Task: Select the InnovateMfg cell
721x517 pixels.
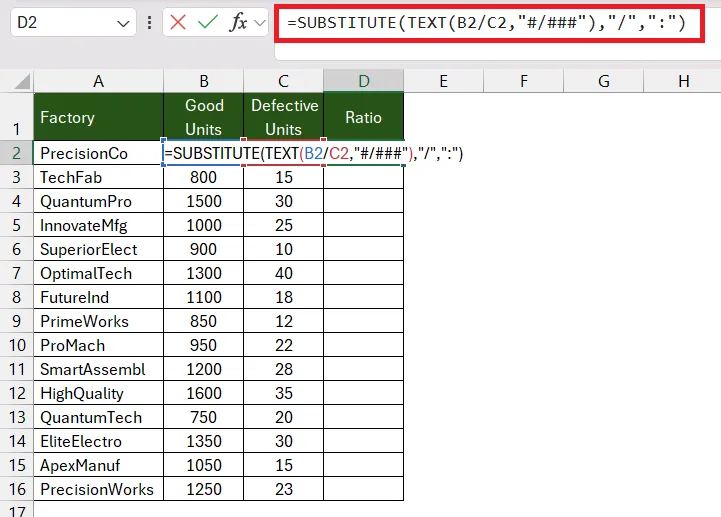Action: click(x=98, y=225)
